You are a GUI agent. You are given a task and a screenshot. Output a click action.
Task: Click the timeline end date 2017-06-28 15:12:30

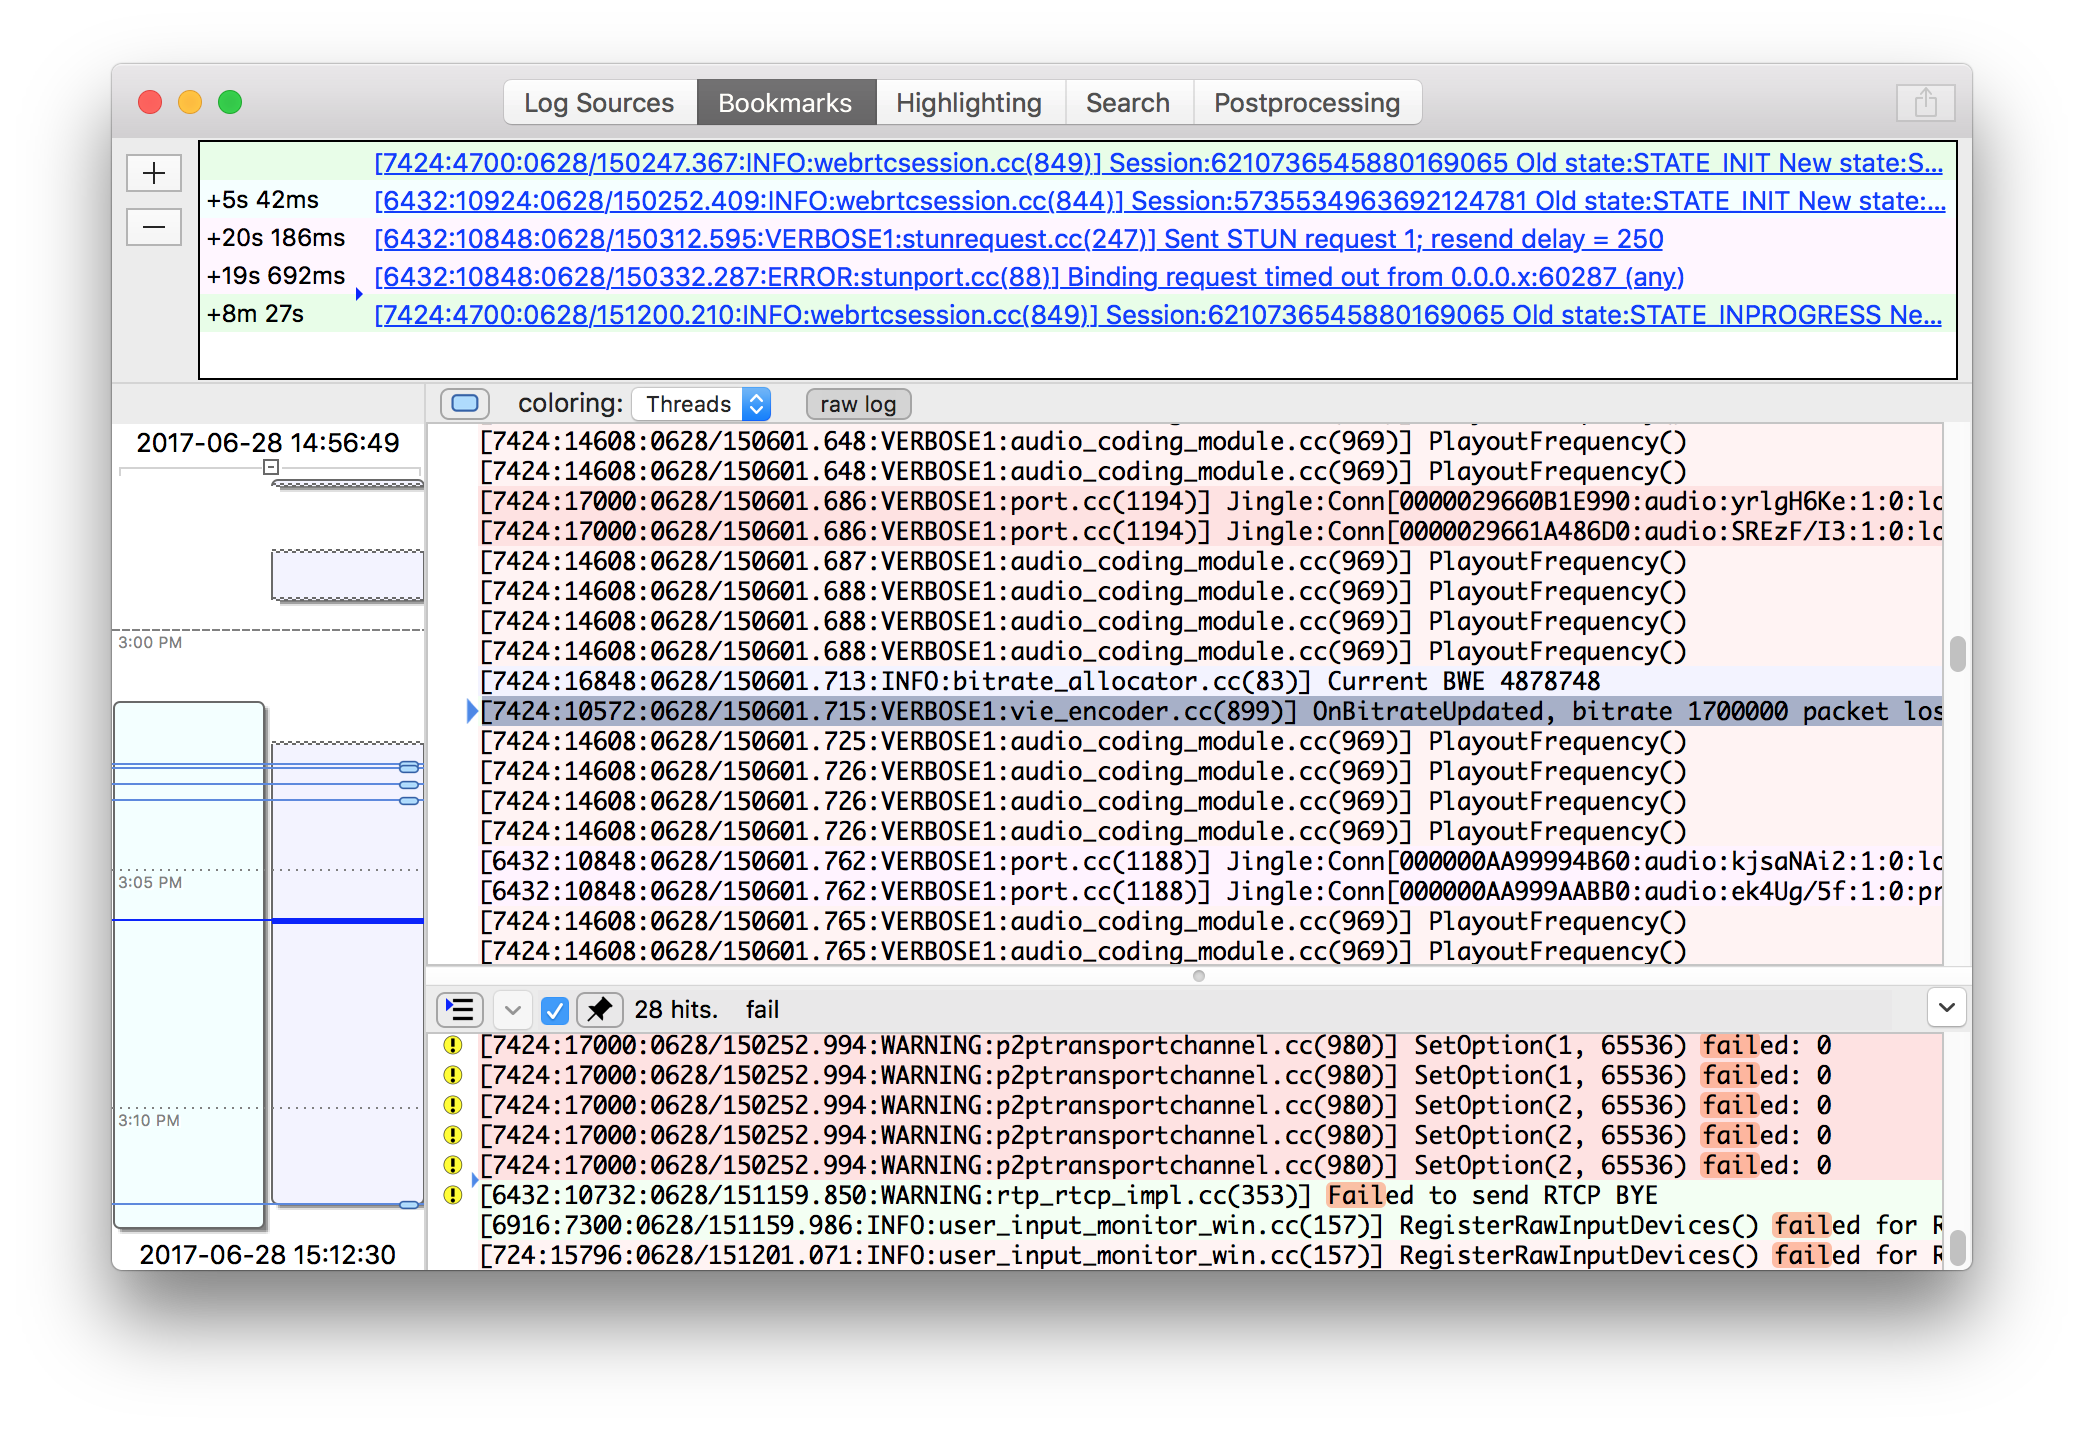point(268,1255)
